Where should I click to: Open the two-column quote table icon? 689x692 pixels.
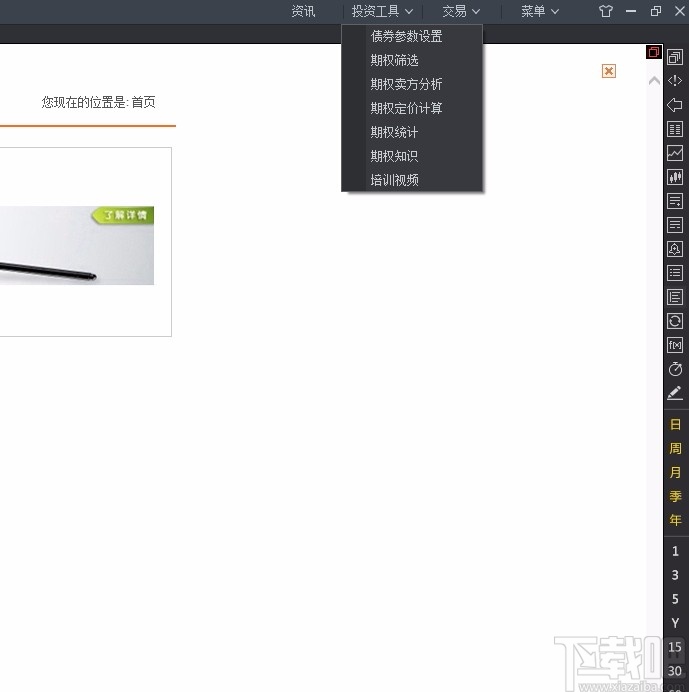(x=675, y=129)
